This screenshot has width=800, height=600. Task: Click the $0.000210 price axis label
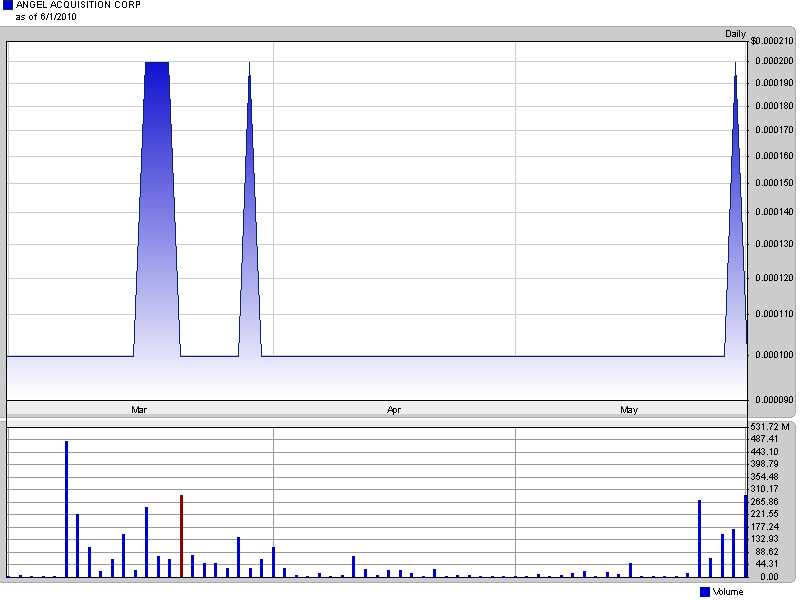[770, 41]
